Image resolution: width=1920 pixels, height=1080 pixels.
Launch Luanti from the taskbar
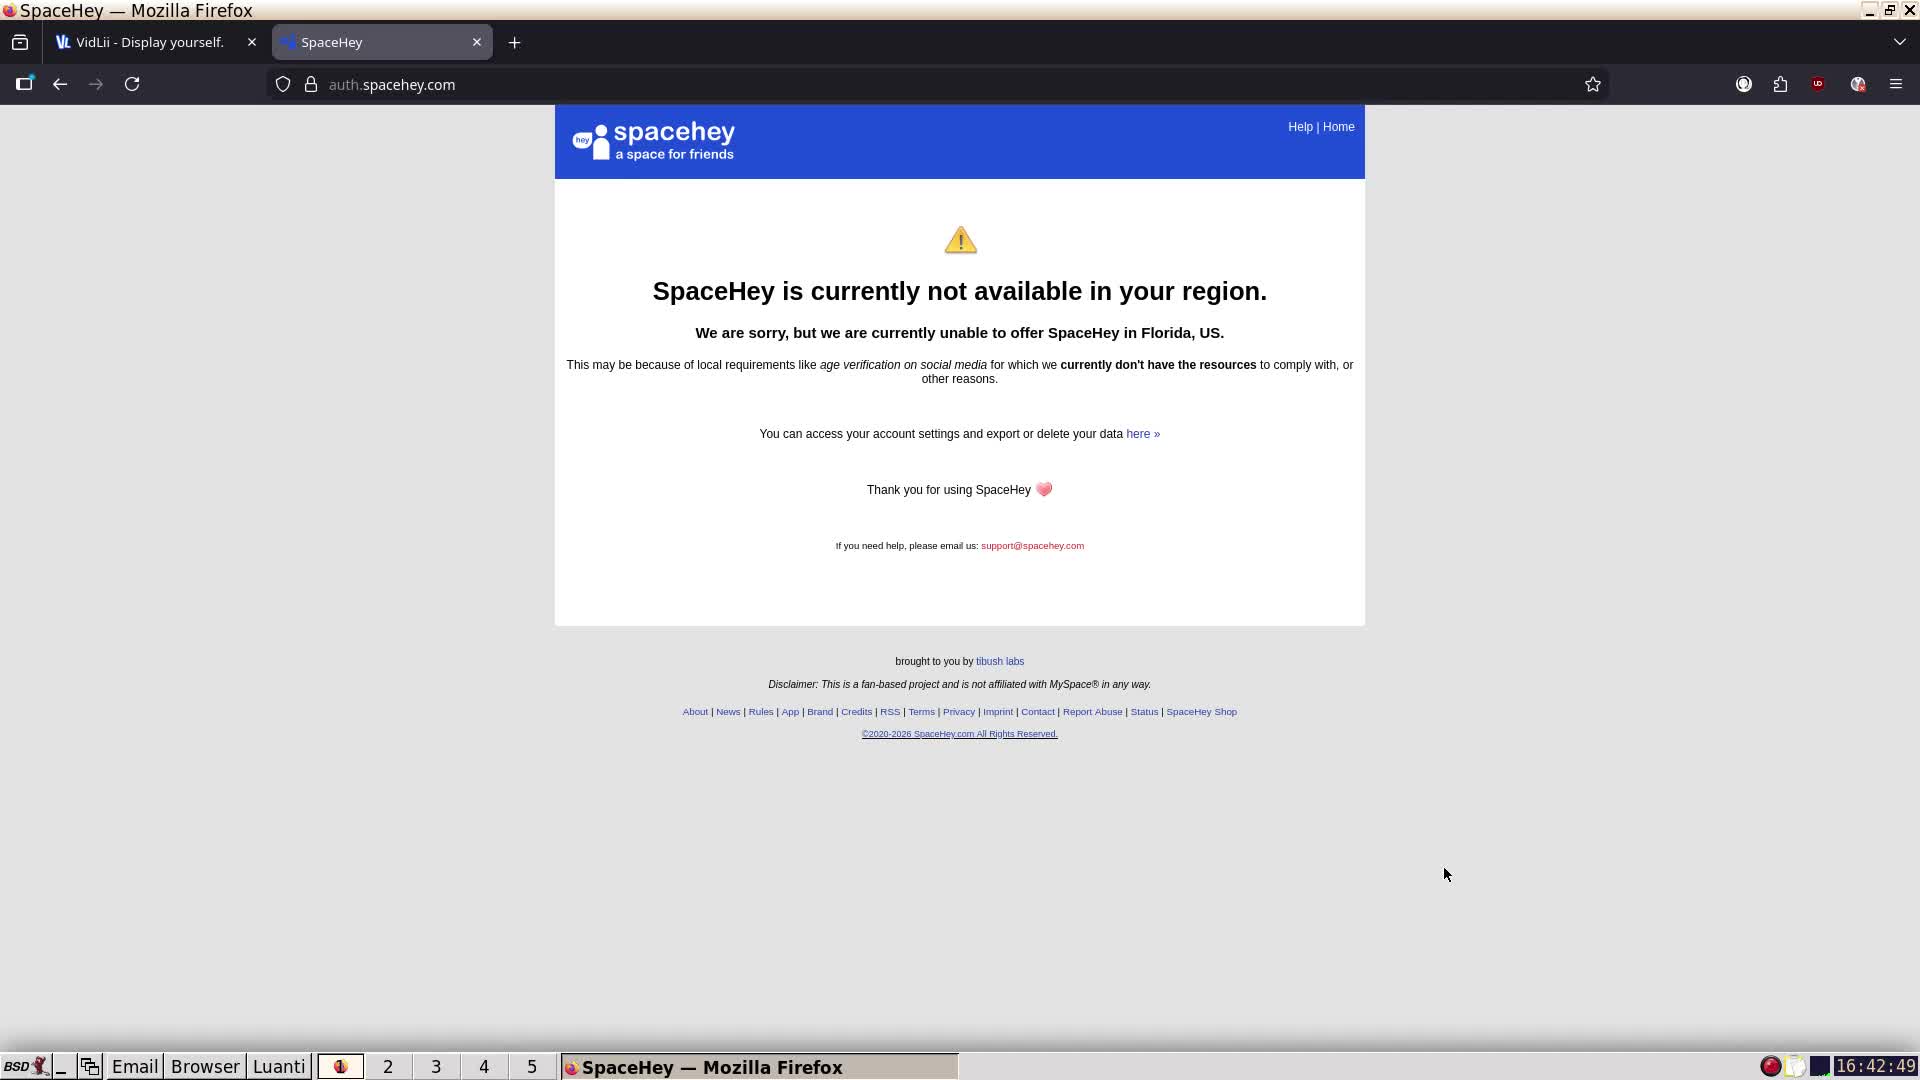[x=278, y=1066]
